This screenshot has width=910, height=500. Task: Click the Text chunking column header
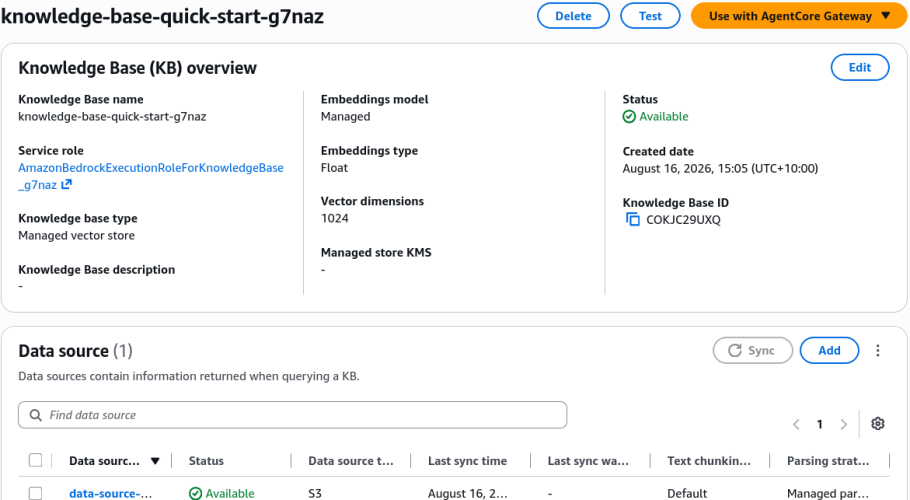click(x=709, y=461)
